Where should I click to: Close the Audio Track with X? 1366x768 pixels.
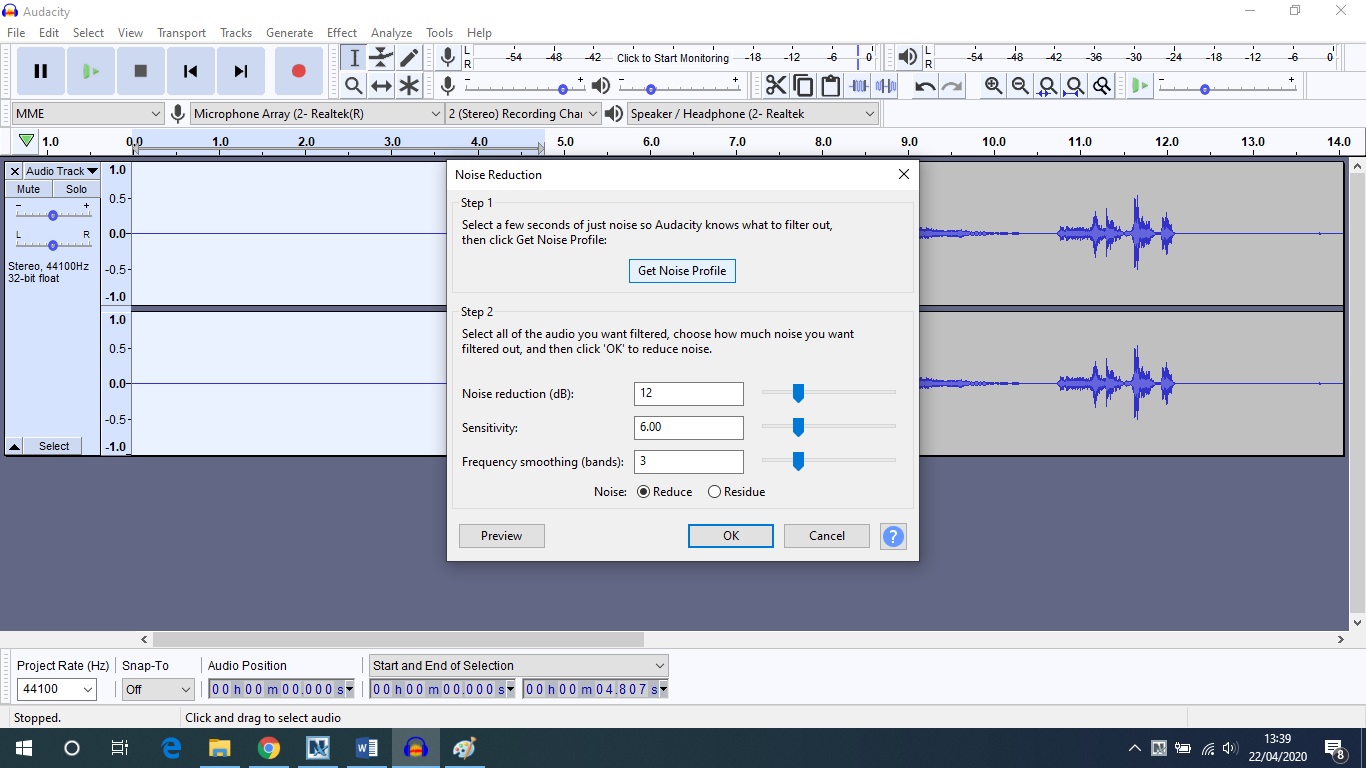[15, 171]
